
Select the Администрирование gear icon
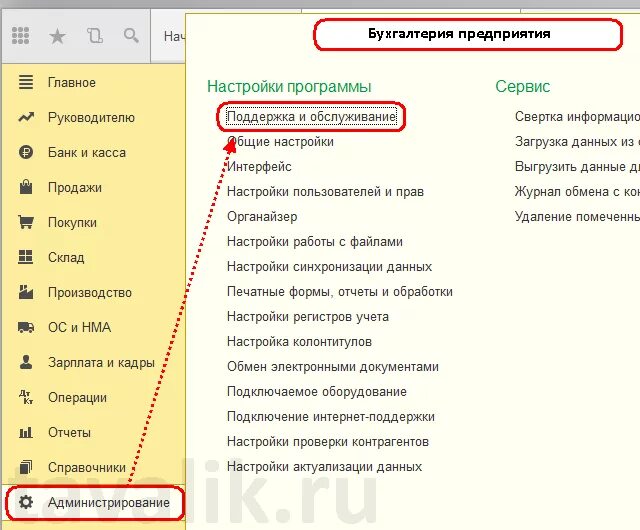coord(26,502)
